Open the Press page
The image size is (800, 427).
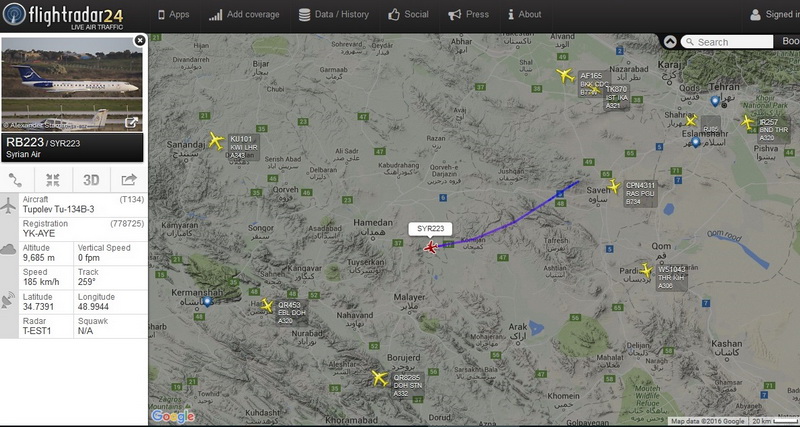468,15
